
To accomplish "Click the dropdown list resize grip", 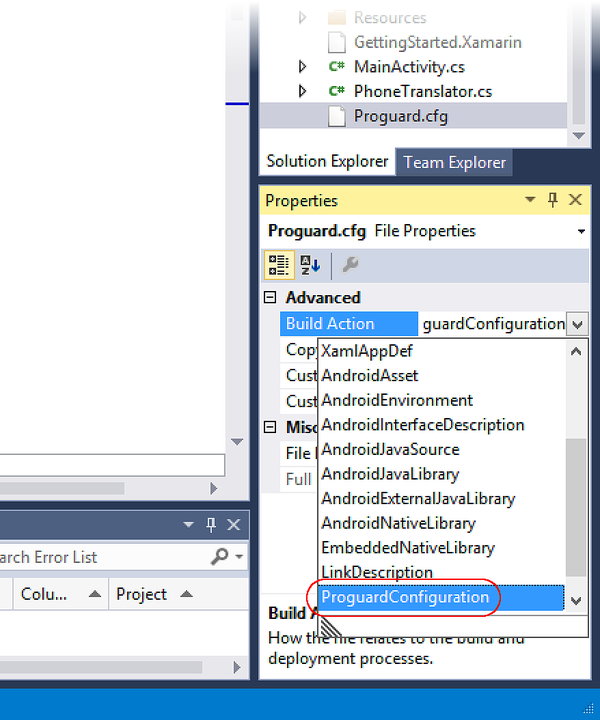I will [x=330, y=627].
